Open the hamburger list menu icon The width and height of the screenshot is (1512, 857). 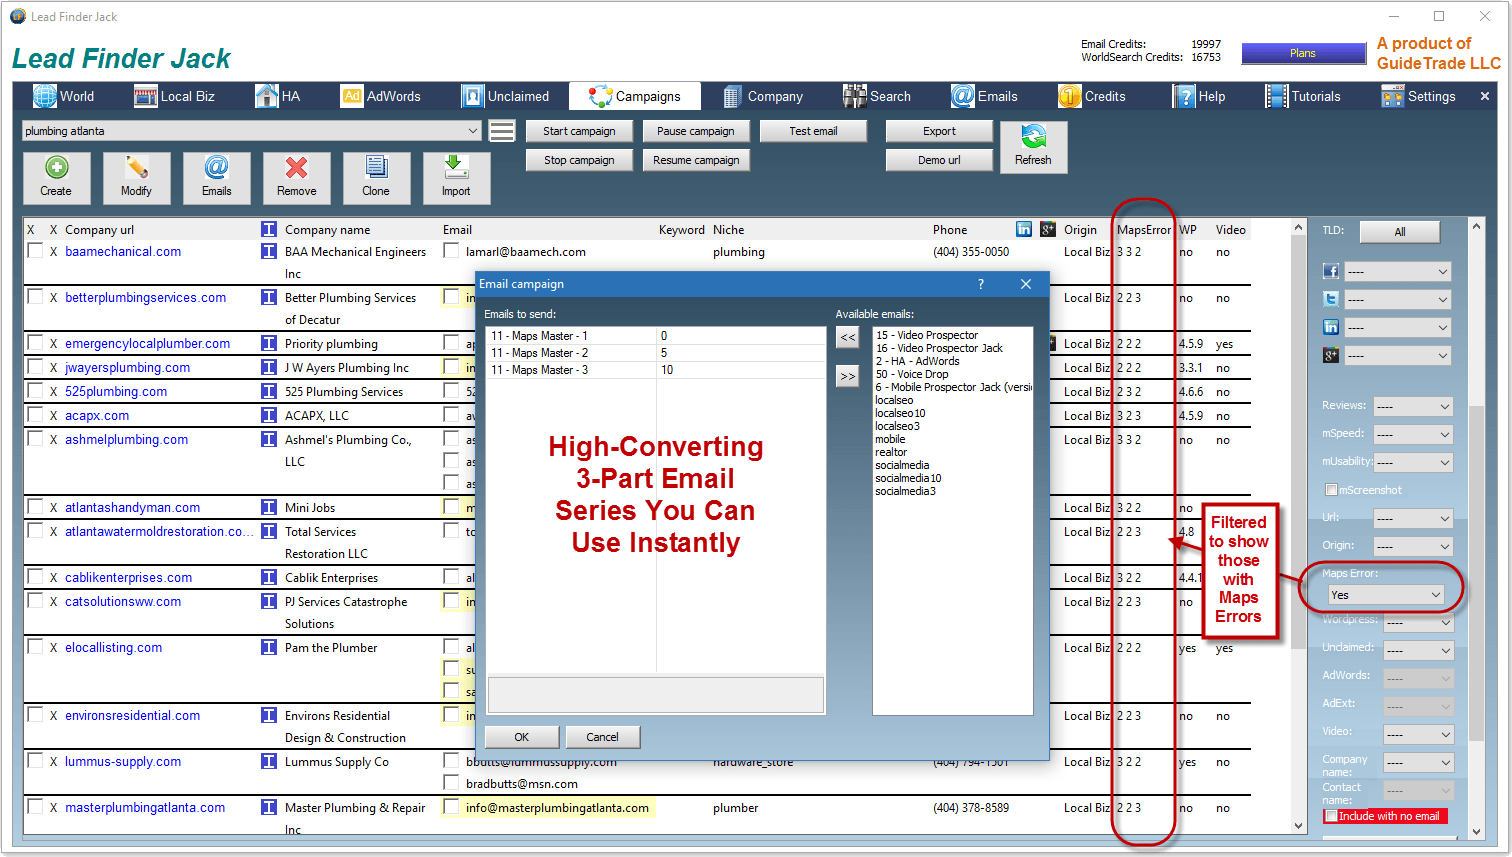point(502,131)
